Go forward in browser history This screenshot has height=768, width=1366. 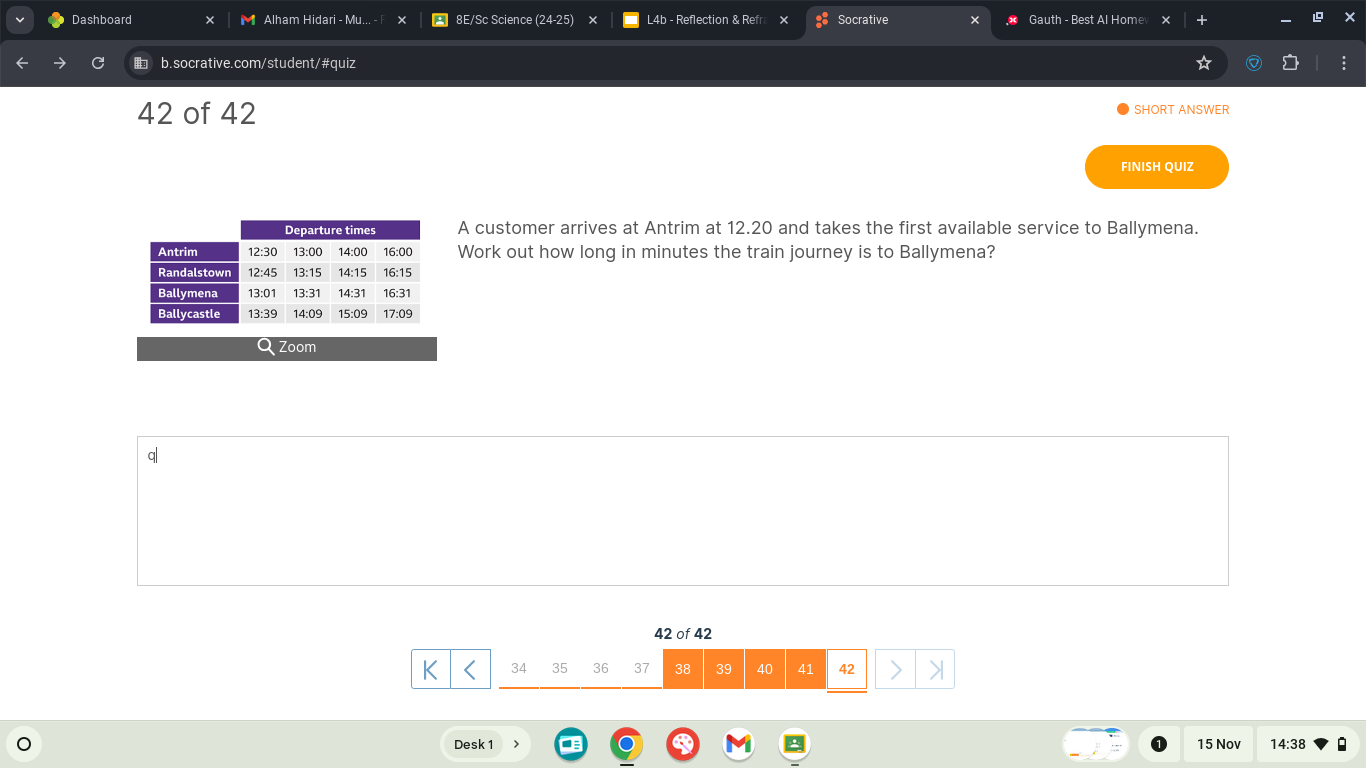(60, 63)
